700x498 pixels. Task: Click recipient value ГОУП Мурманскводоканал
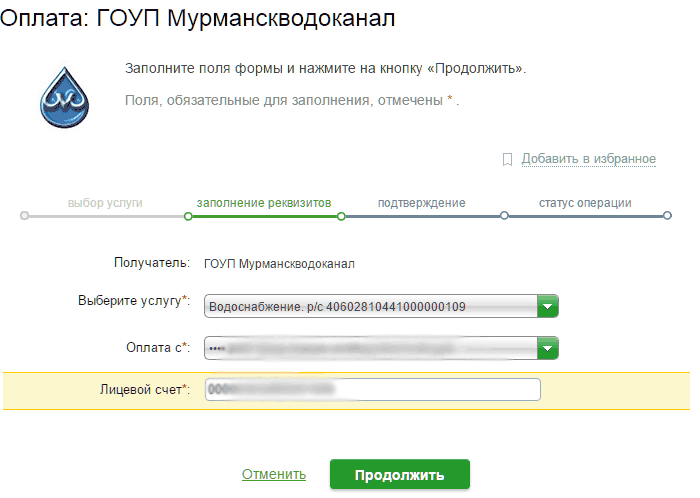[279, 264]
